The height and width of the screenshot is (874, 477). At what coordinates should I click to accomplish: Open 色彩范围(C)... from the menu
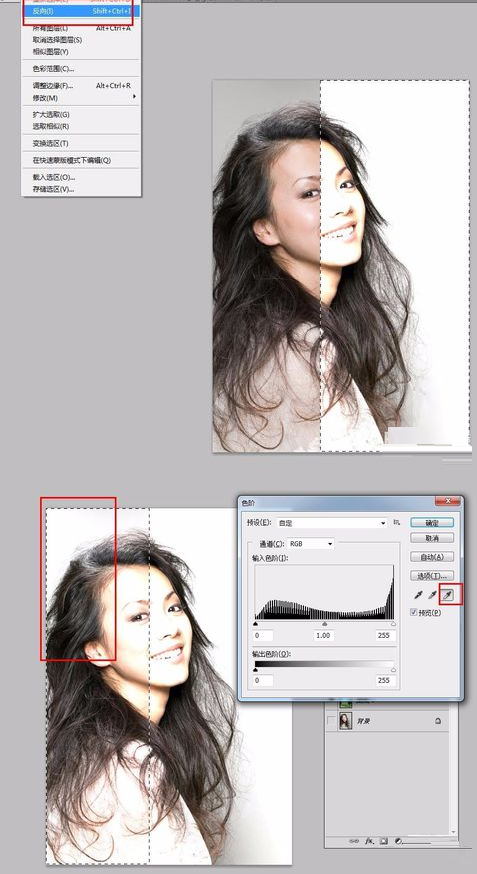81,69
